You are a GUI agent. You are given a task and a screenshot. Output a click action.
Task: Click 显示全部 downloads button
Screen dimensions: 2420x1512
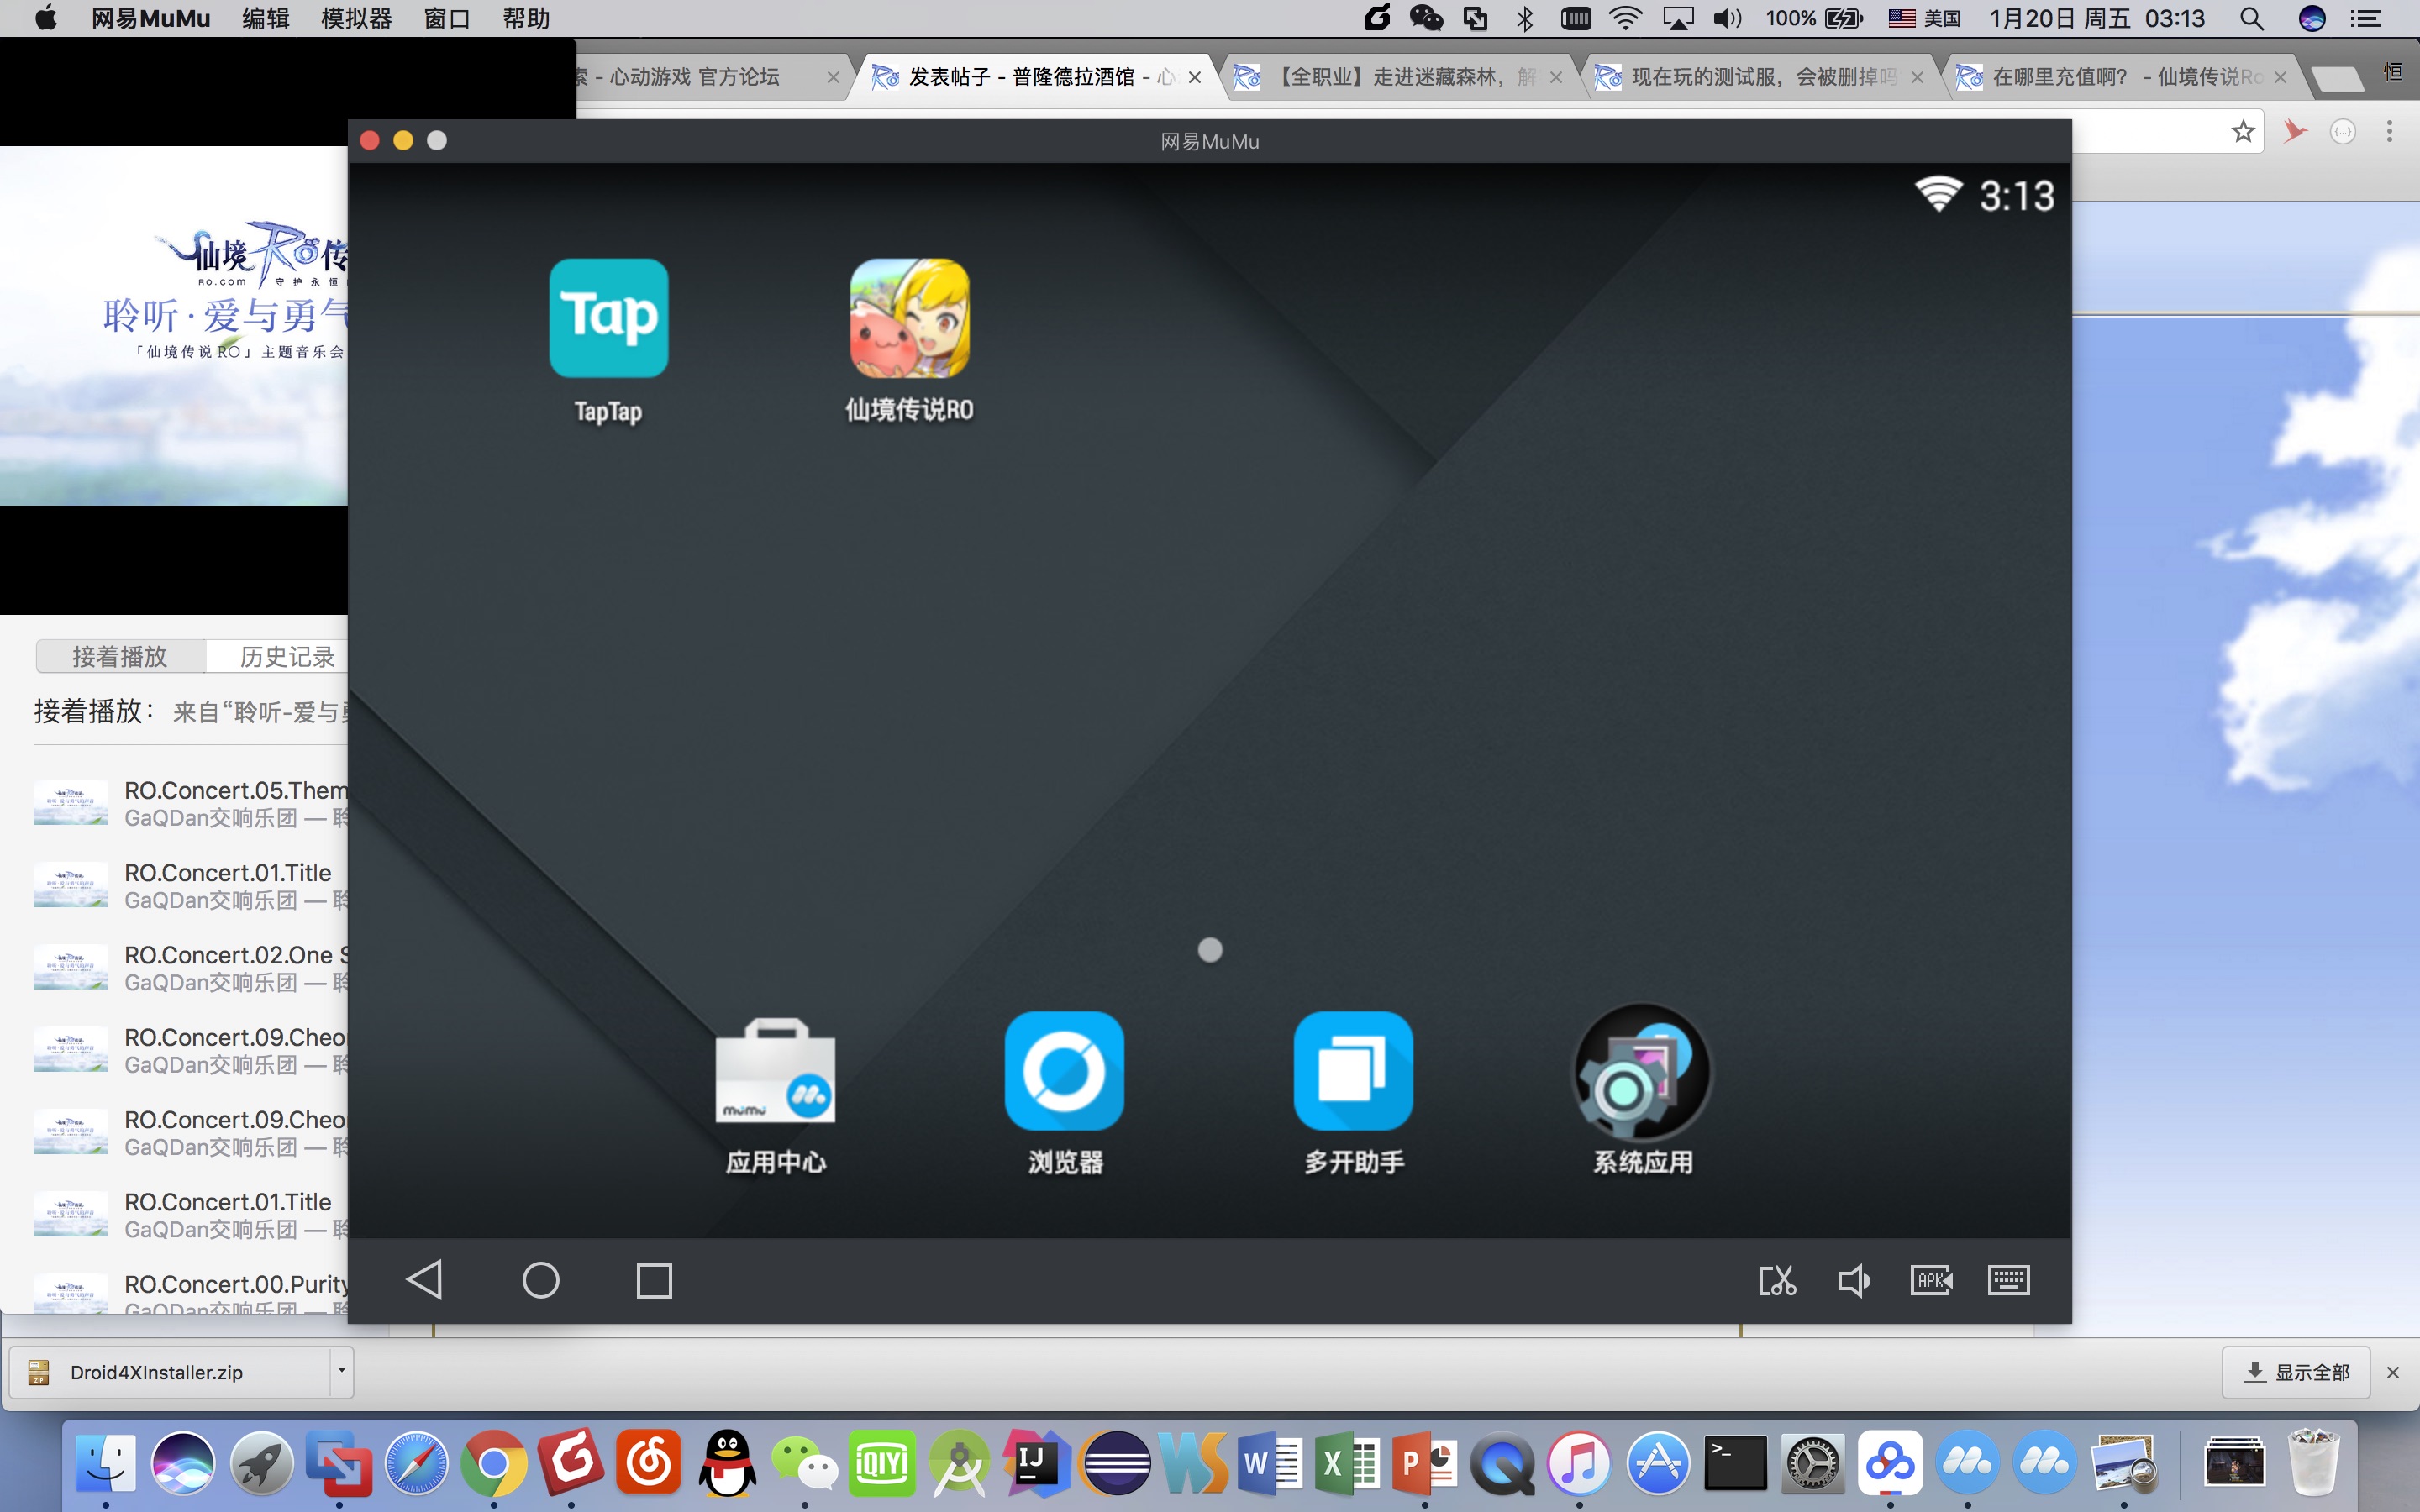[x=2296, y=1372]
